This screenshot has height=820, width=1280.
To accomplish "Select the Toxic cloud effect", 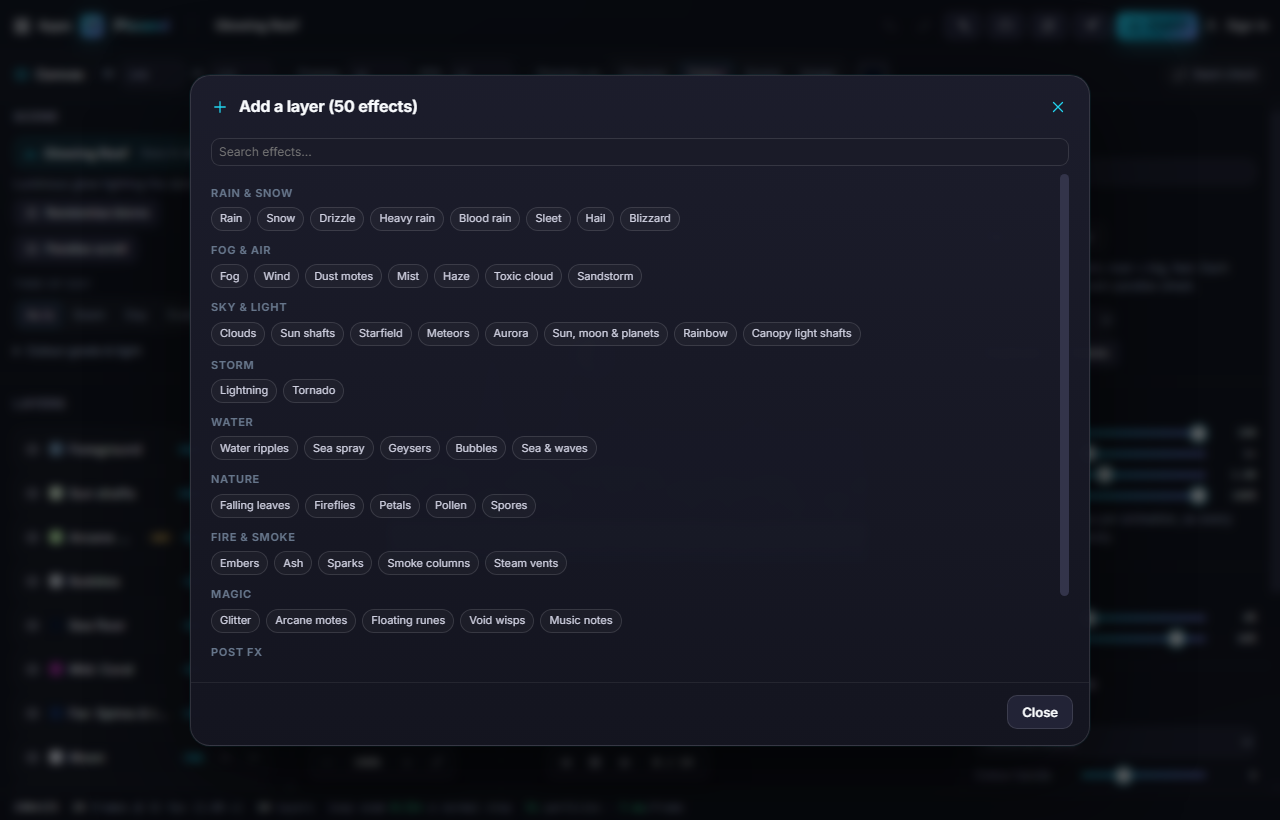I will pos(523,276).
